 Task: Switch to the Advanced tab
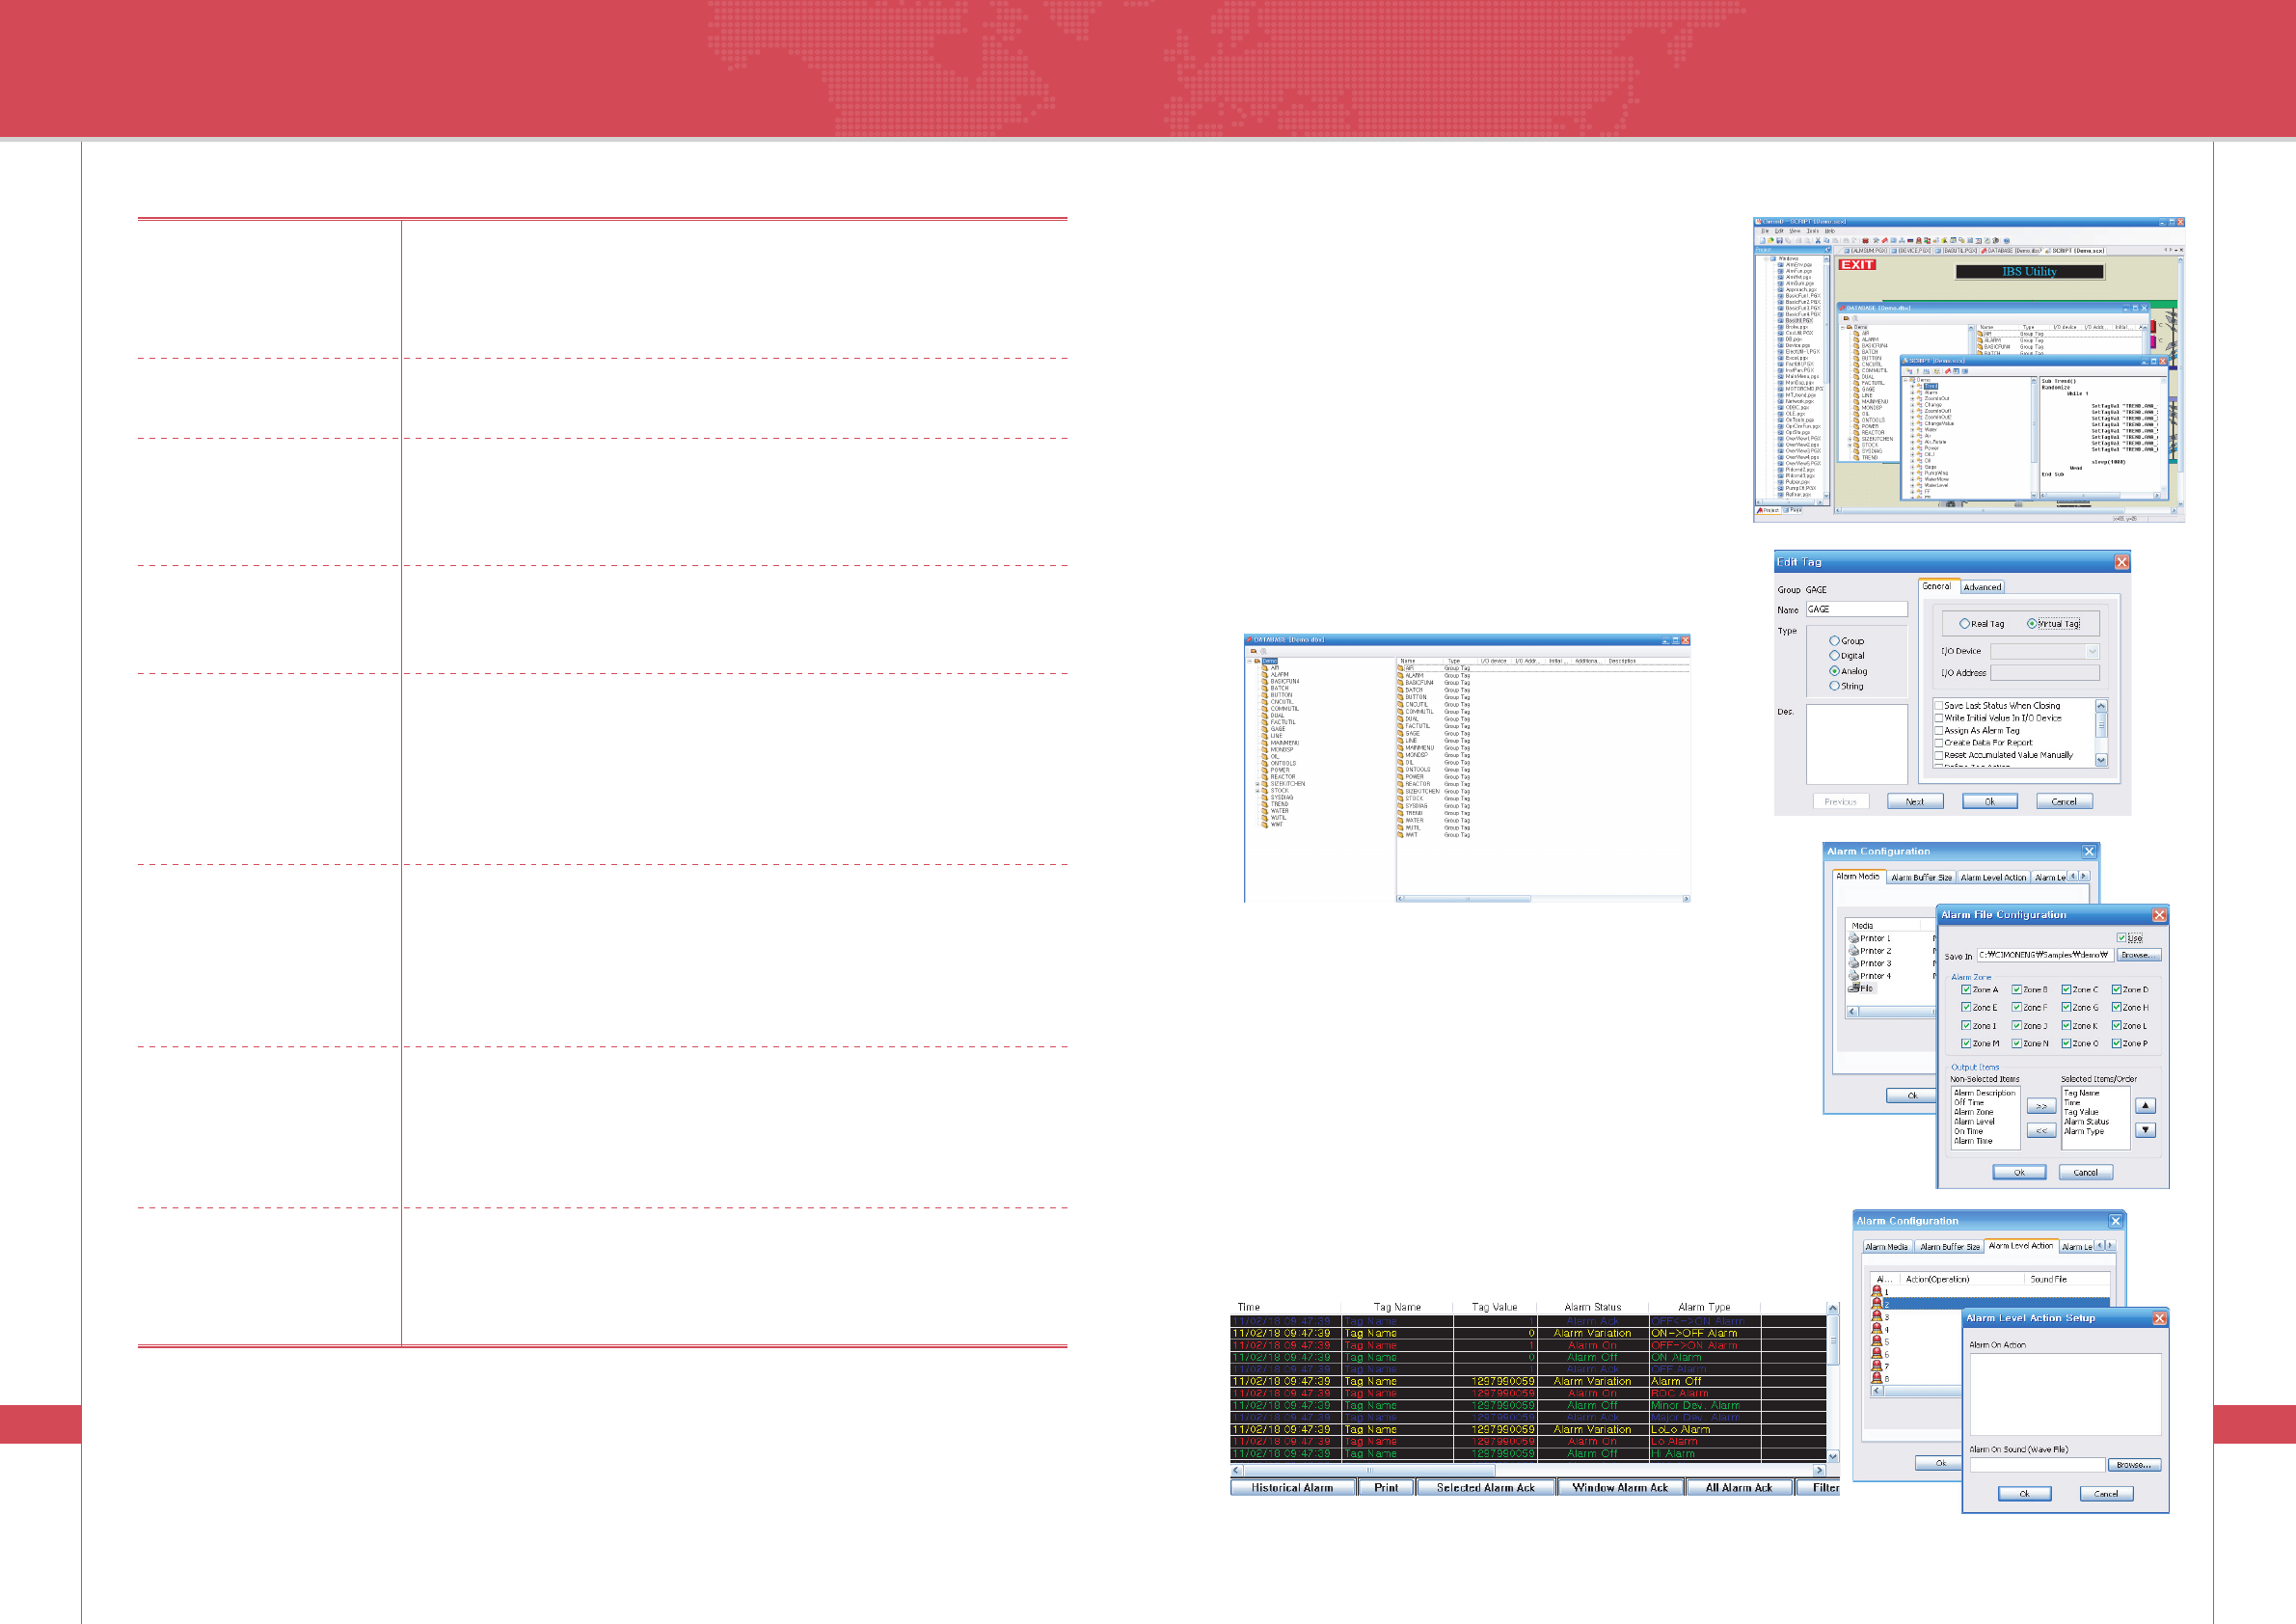(1982, 587)
